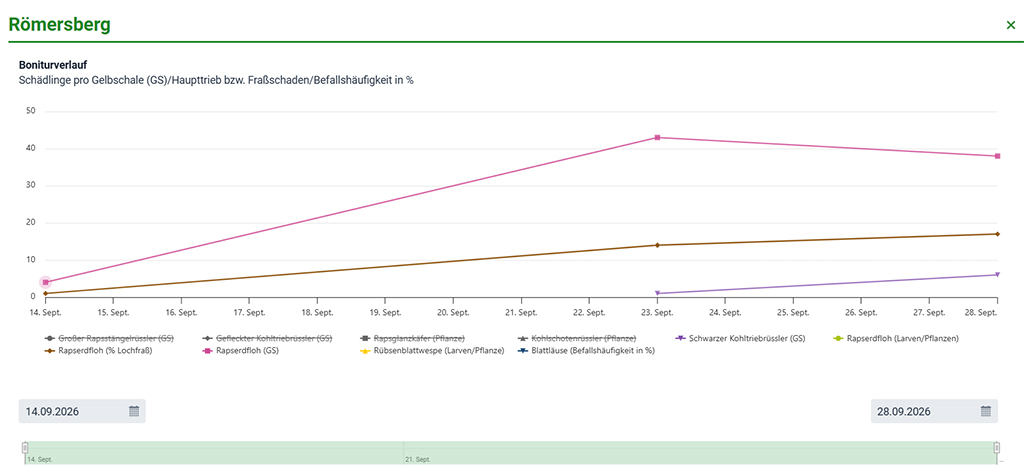Screen dimensions: 1024x475
Task: Hide Schwarzer Kohltriebrüssler (GS) series
Action: tap(741, 338)
